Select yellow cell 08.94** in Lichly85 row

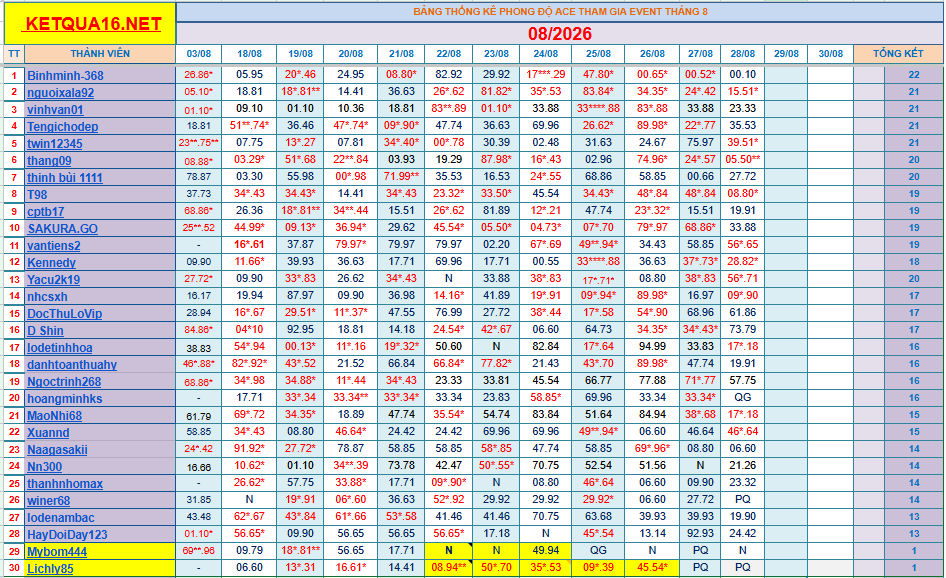449,568
